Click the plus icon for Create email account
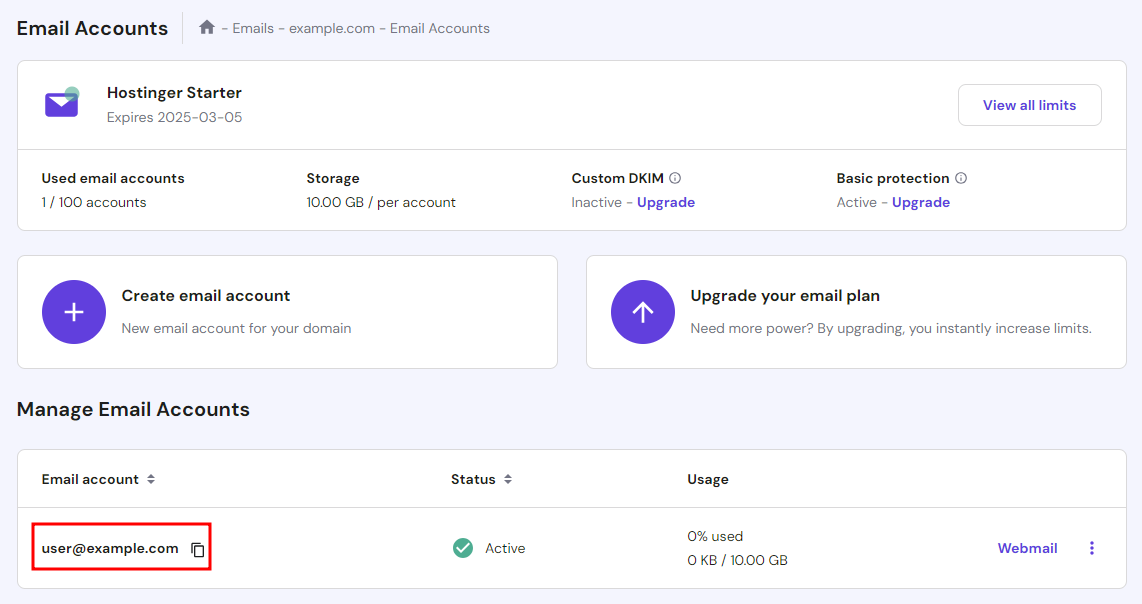Screen dimensions: 1142x604 click(x=73, y=312)
